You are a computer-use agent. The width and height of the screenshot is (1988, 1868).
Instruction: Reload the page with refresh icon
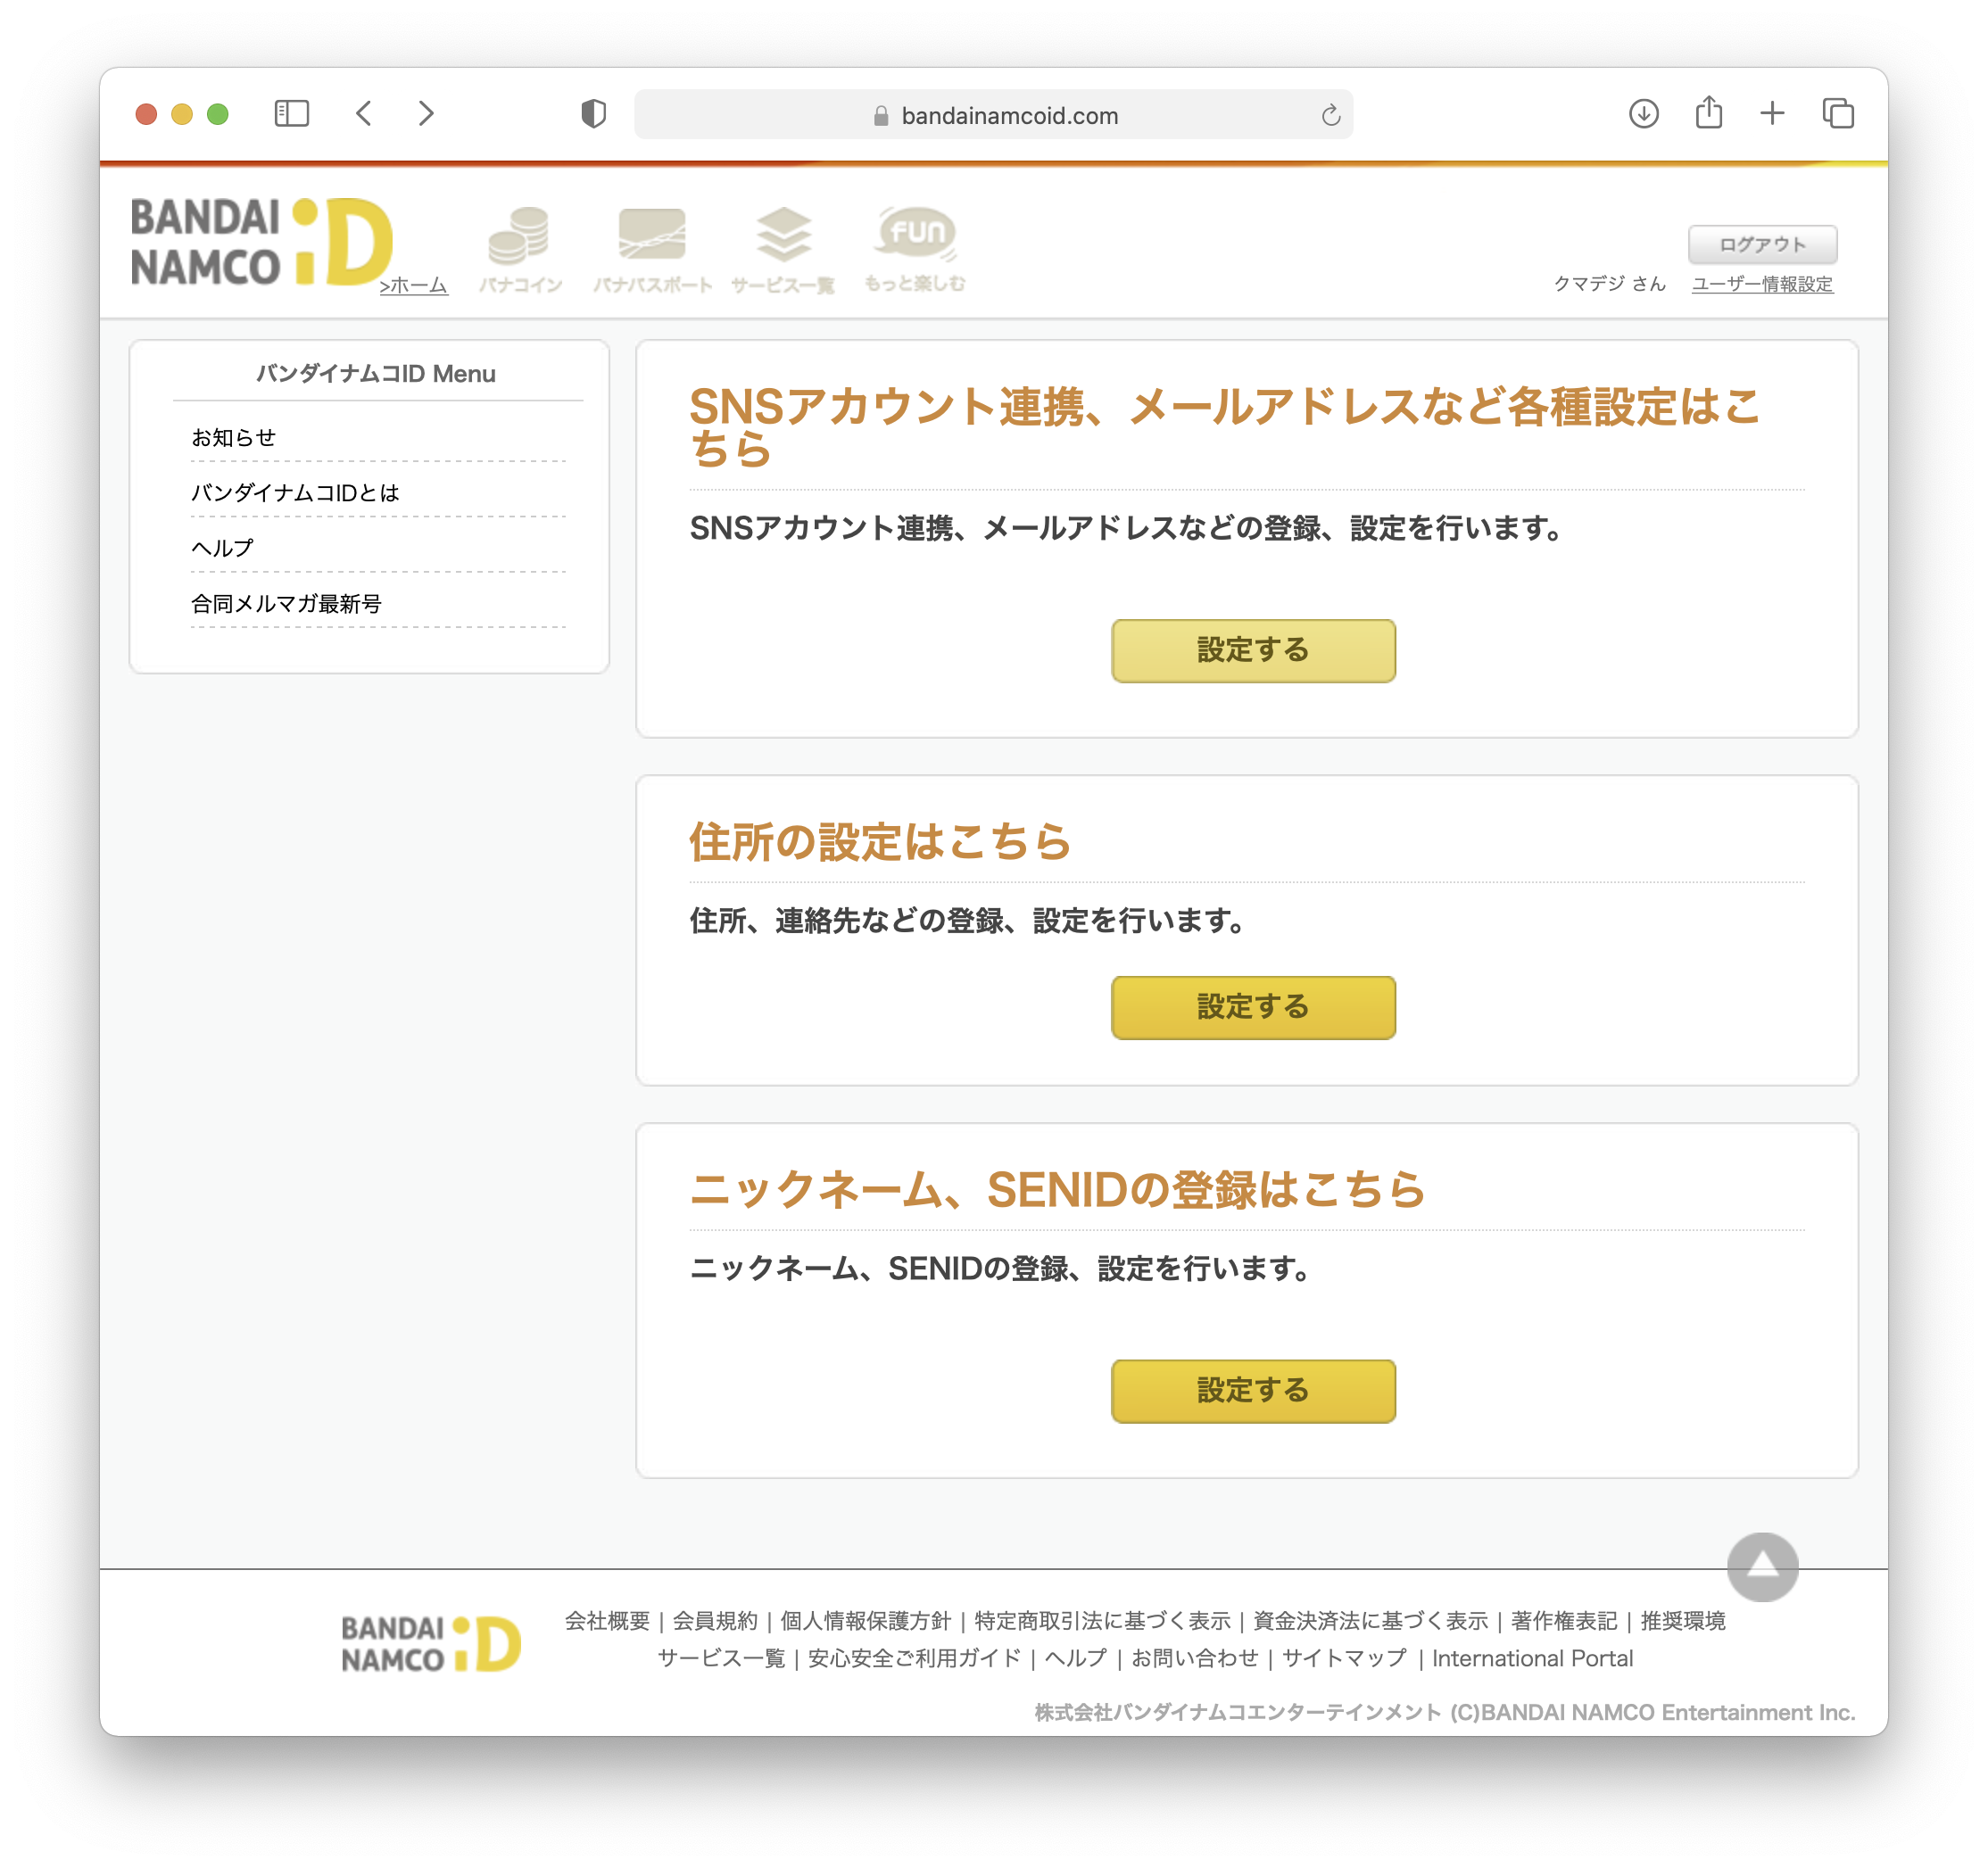click(1330, 116)
